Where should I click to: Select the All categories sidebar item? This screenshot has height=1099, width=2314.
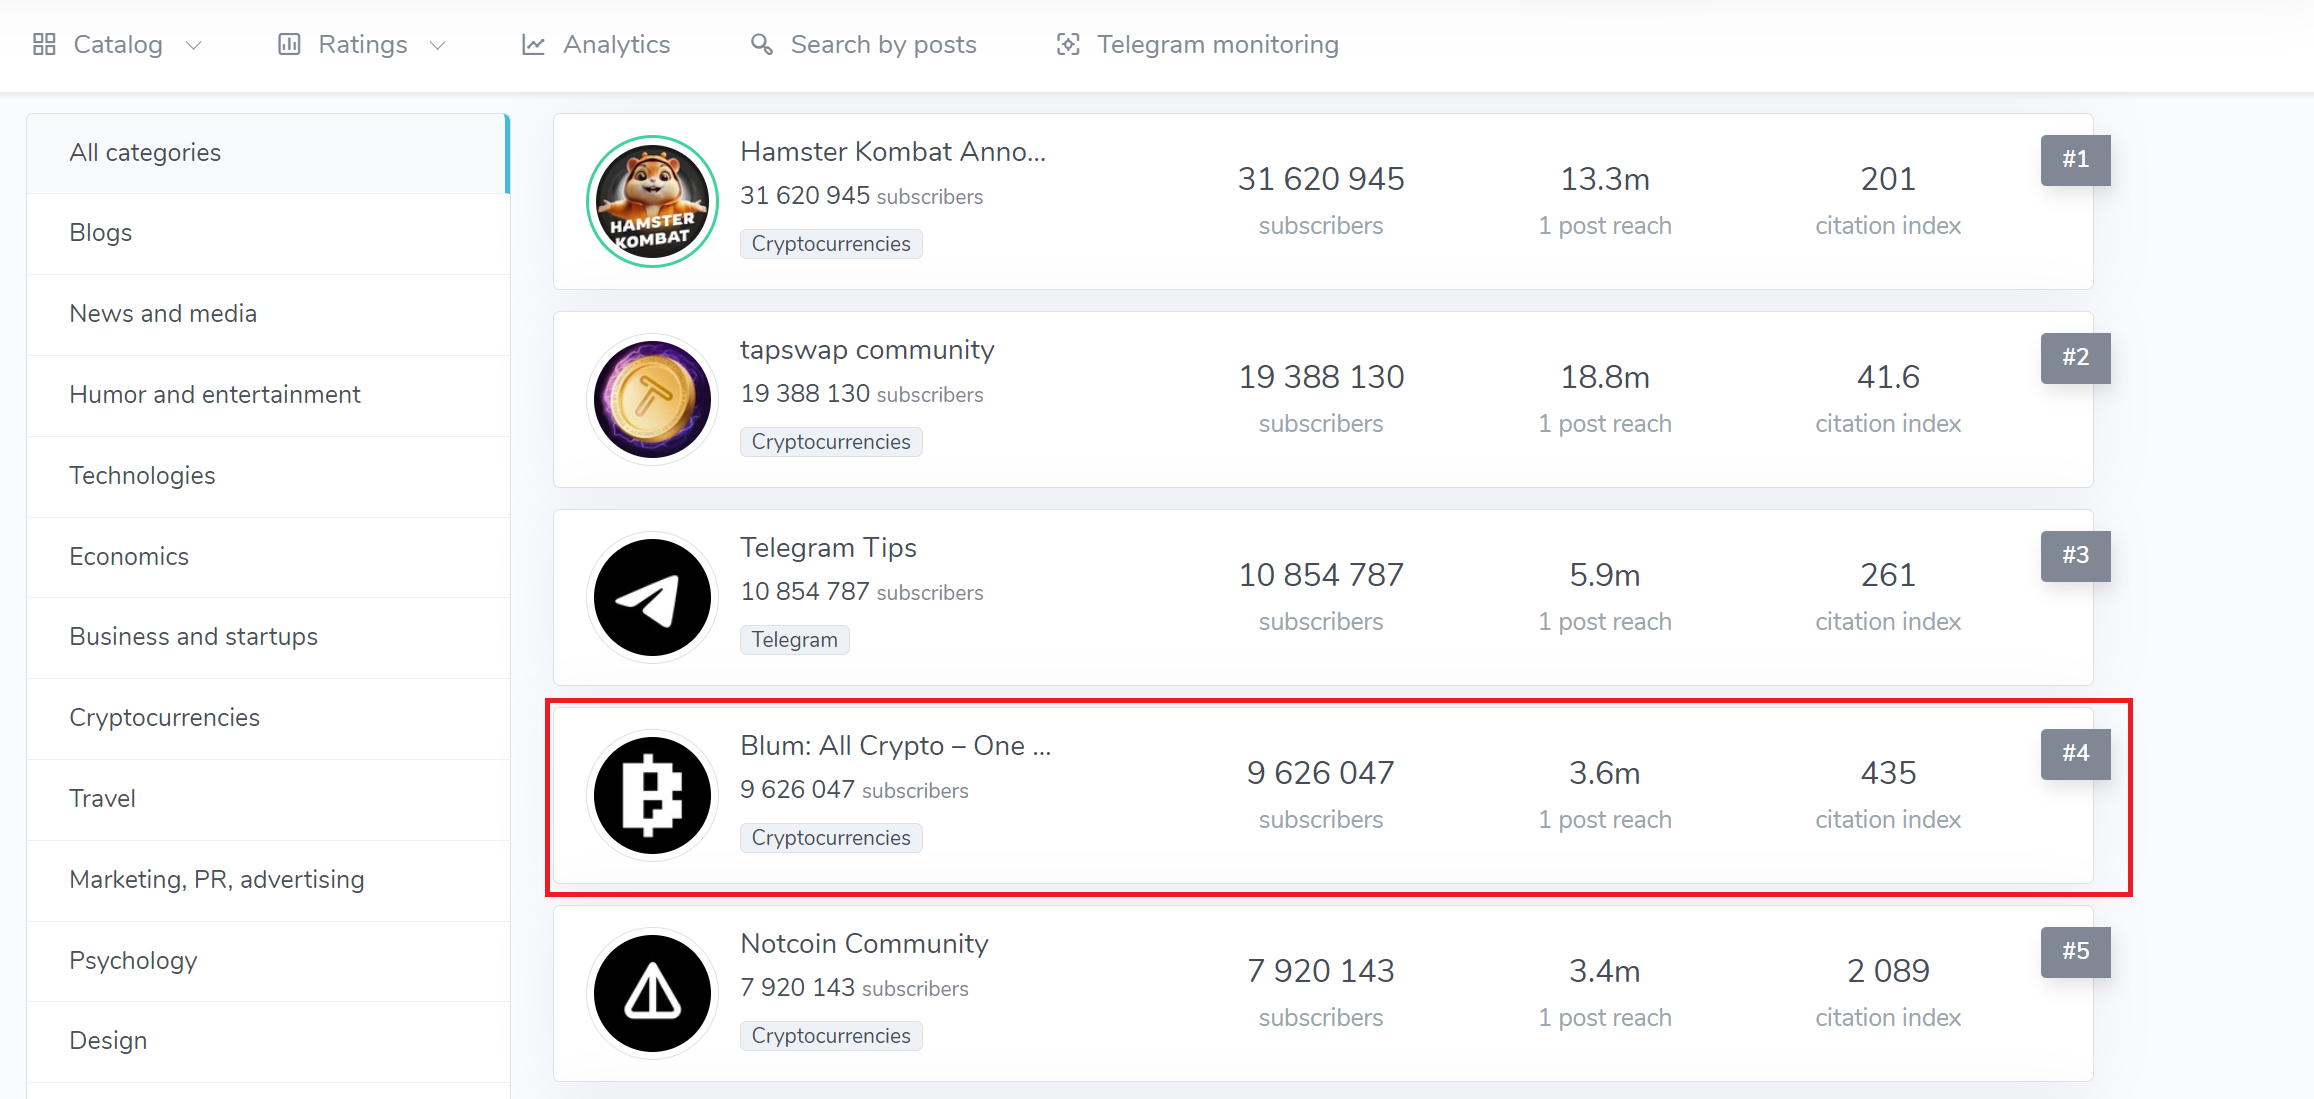(145, 152)
